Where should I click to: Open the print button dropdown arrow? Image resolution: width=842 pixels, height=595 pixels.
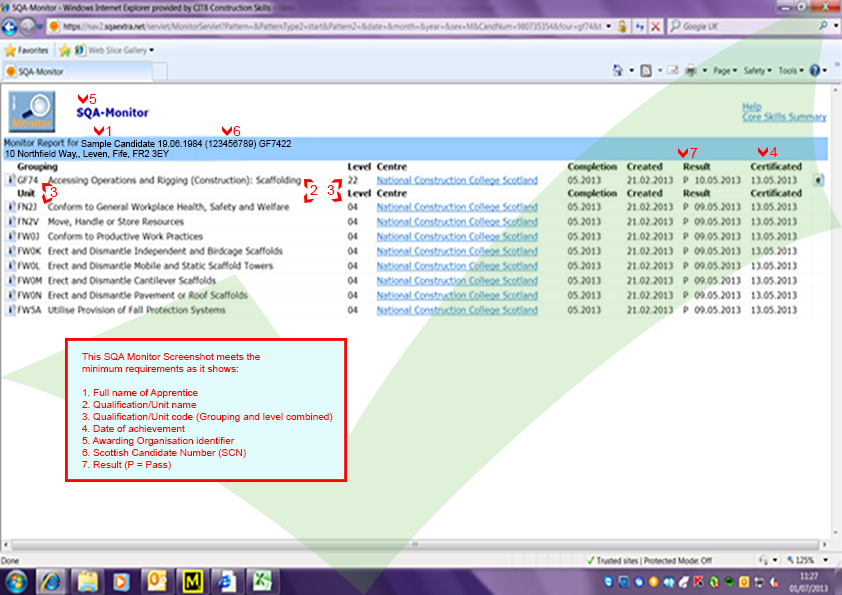[x=704, y=70]
